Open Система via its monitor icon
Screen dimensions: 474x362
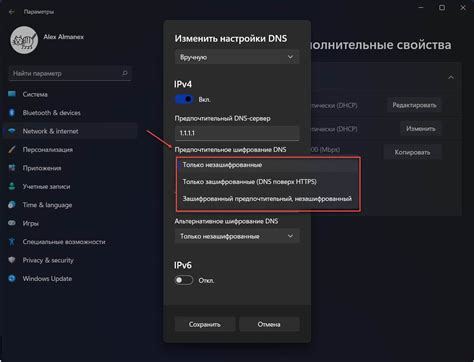click(12, 94)
